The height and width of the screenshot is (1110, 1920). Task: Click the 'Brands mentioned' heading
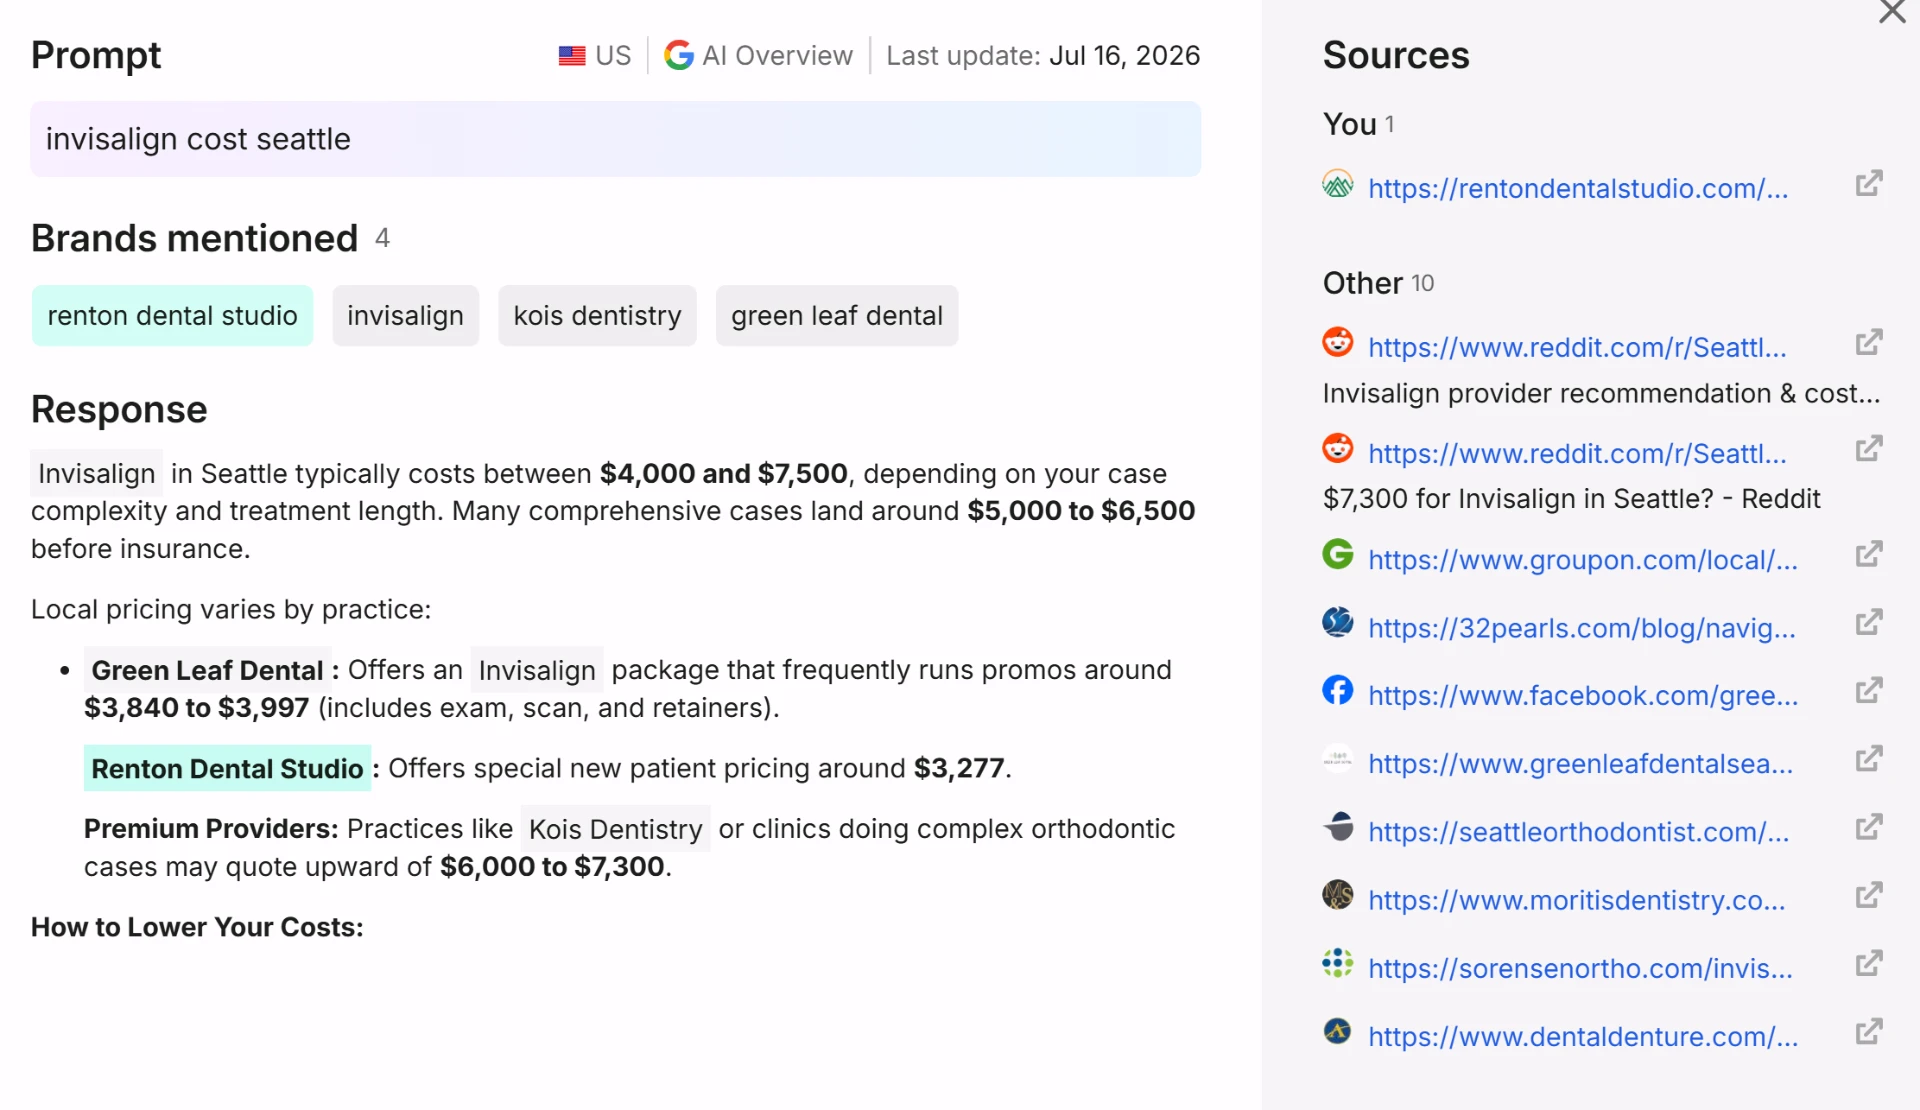[194, 238]
